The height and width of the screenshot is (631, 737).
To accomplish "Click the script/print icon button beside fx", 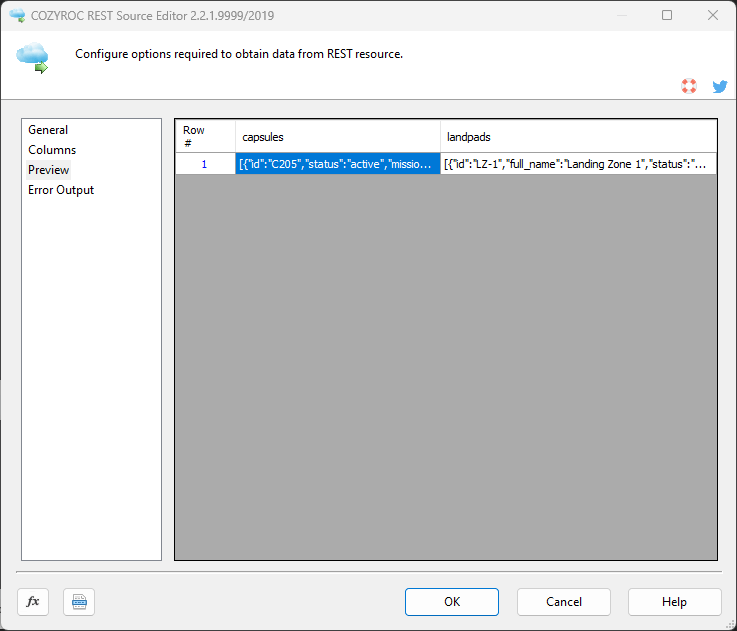I will 79,601.
